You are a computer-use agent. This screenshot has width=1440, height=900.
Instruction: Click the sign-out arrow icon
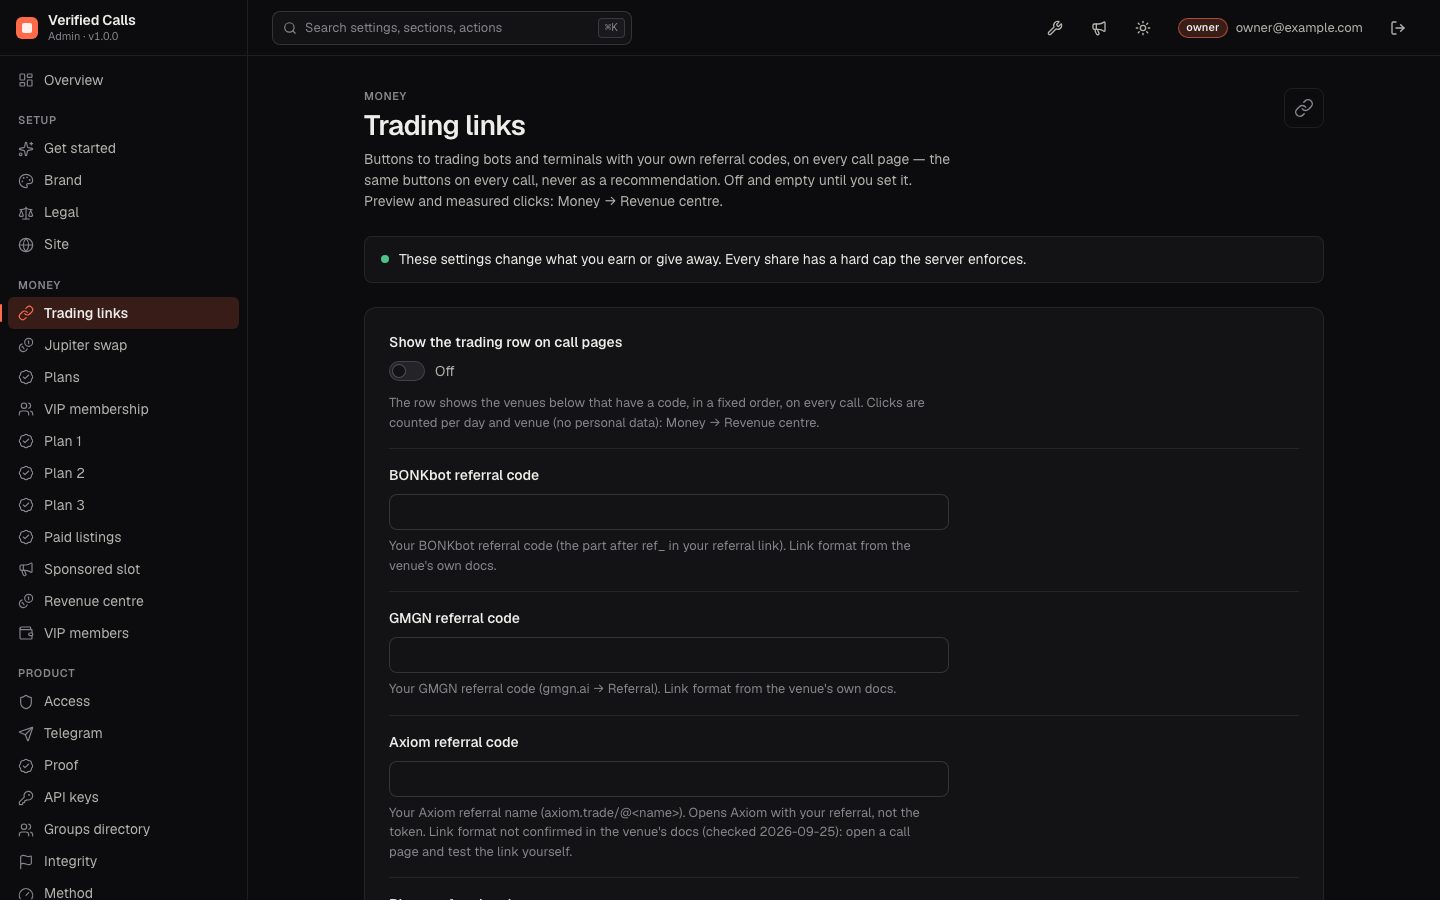(1398, 28)
